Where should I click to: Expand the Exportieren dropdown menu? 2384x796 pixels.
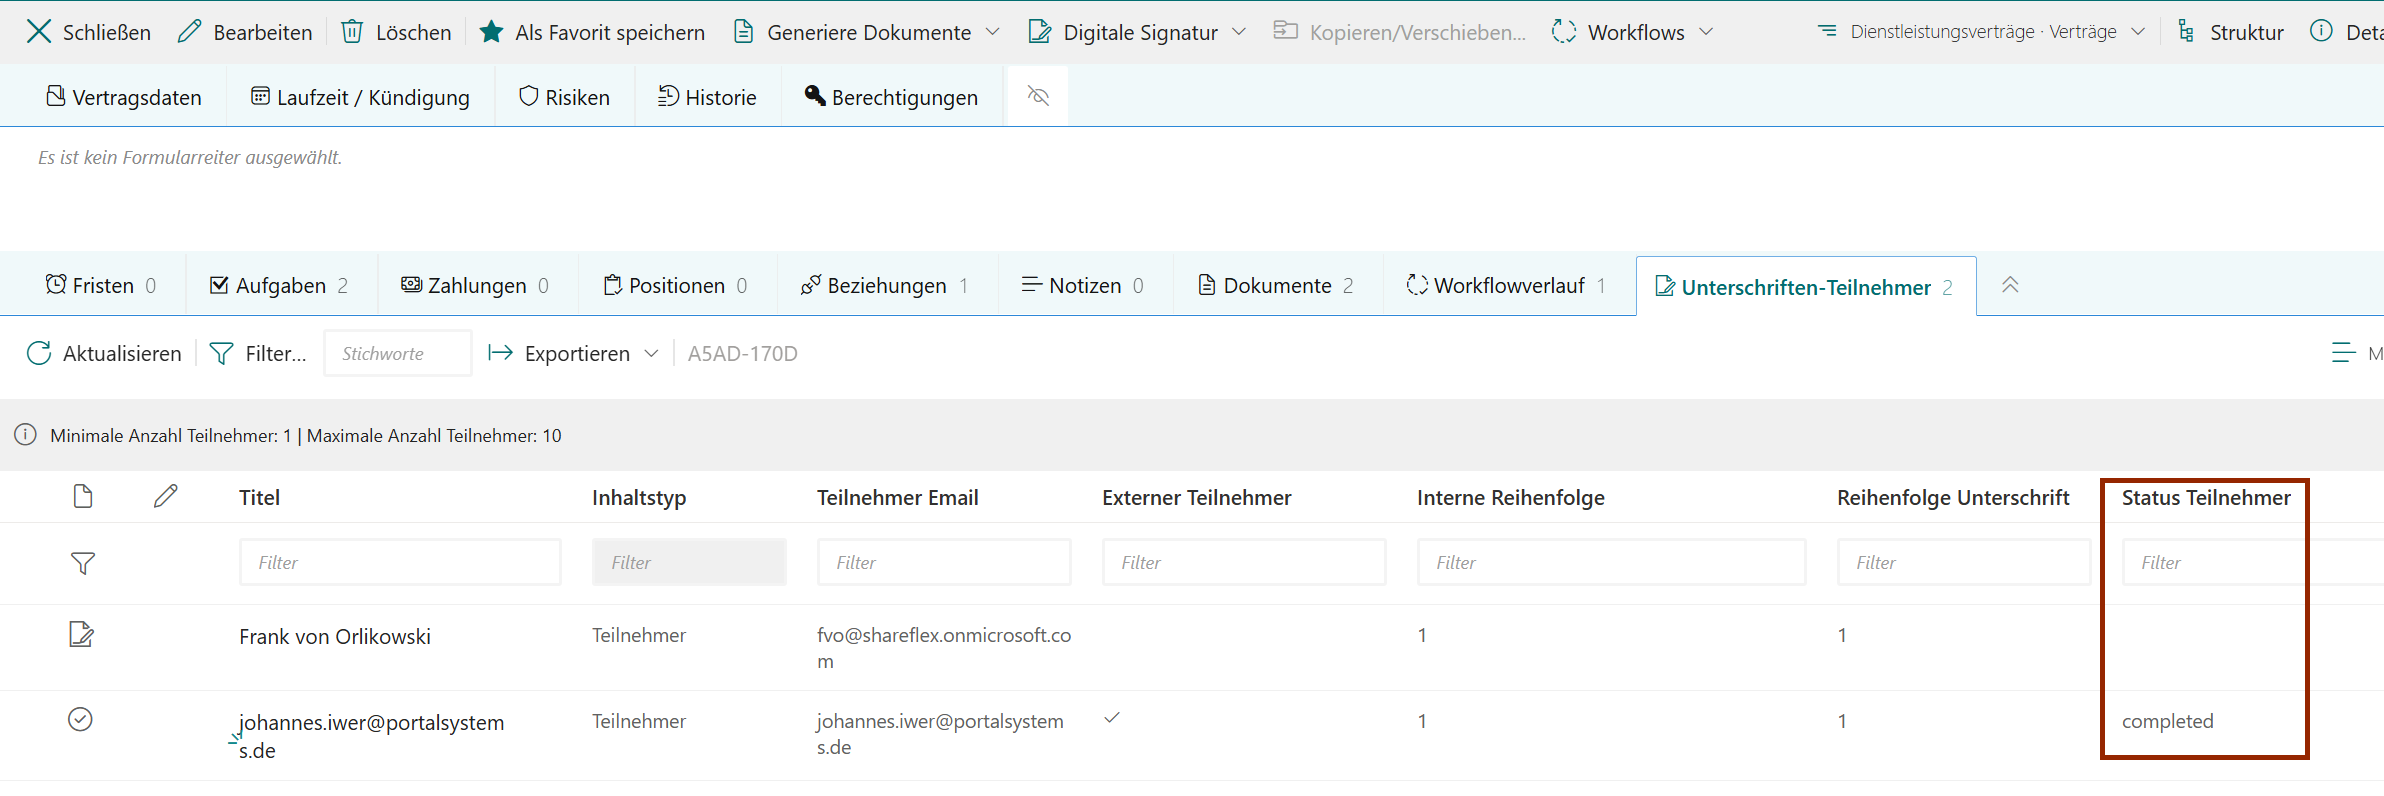click(x=651, y=353)
